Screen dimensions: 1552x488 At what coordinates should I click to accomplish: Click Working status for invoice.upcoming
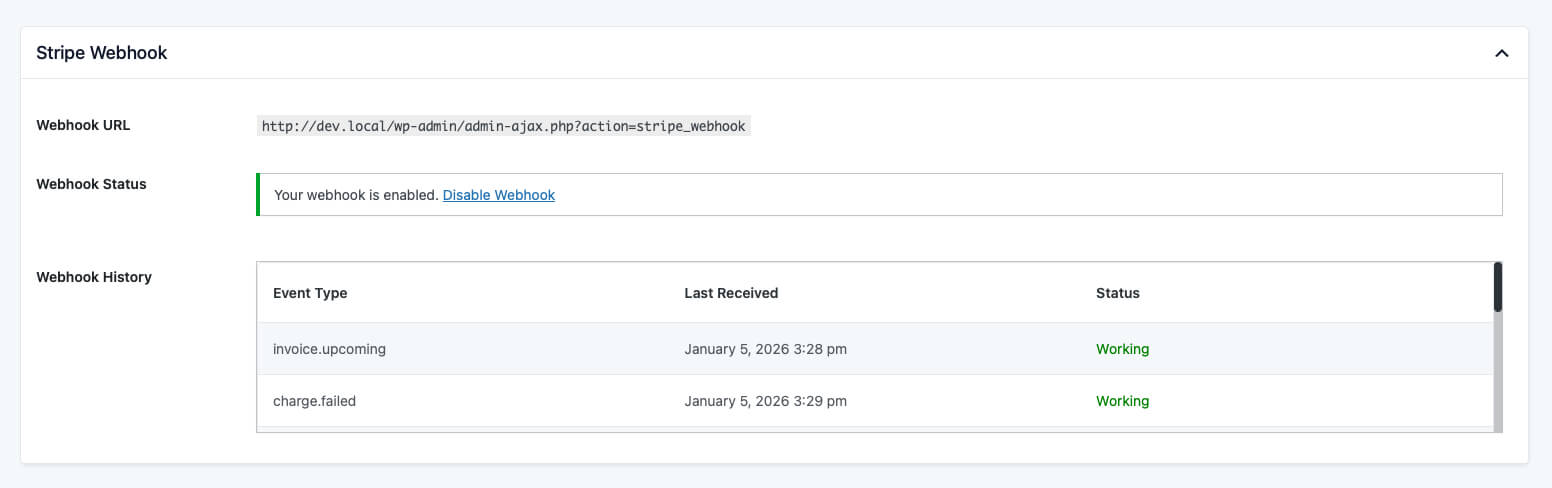(1122, 349)
